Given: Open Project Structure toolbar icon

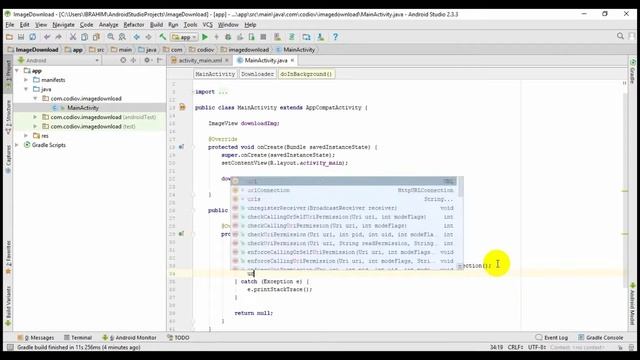Looking at the screenshot, I should (306, 37).
